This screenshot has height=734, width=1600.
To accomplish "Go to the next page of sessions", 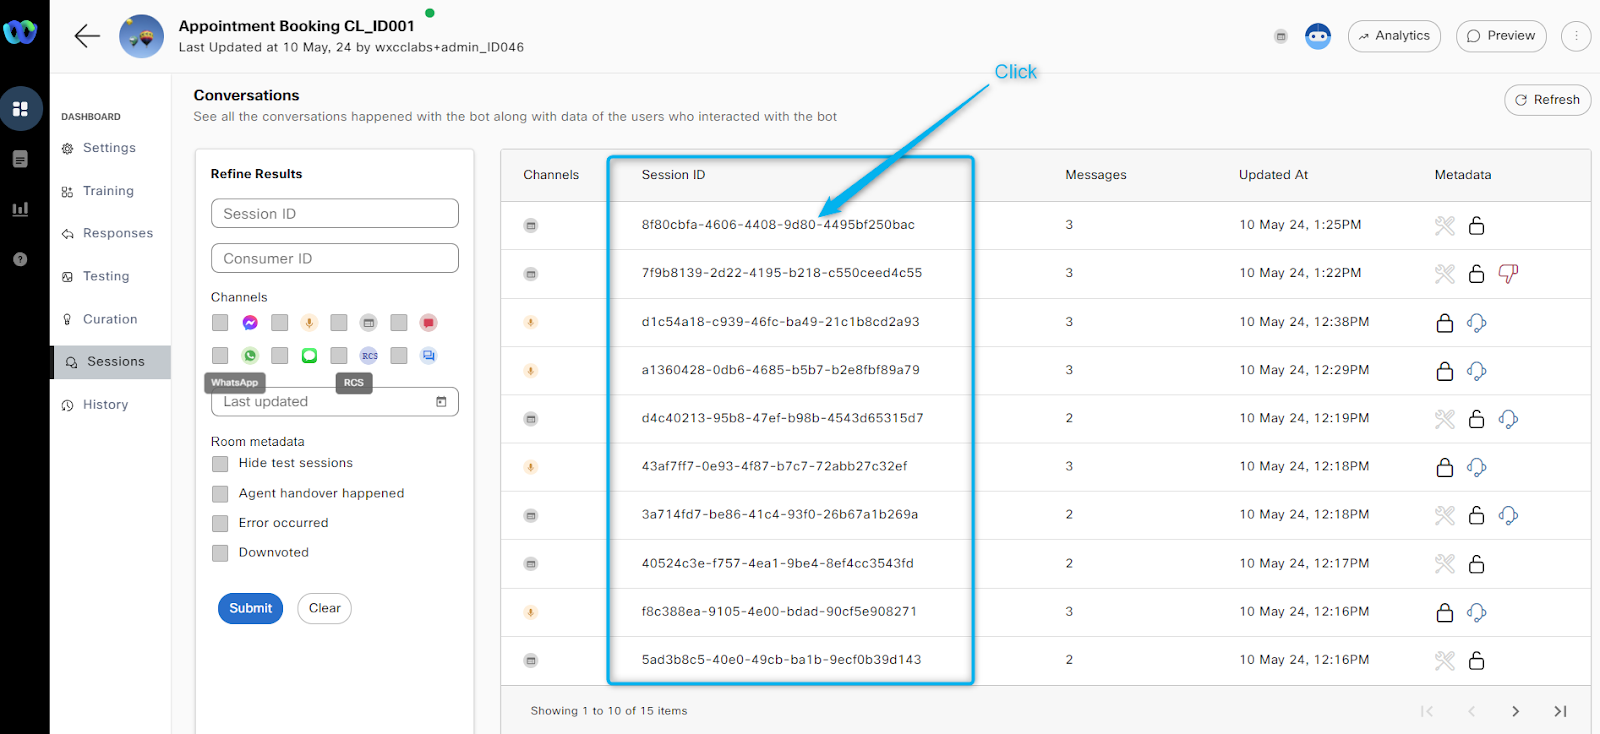I will point(1515,711).
